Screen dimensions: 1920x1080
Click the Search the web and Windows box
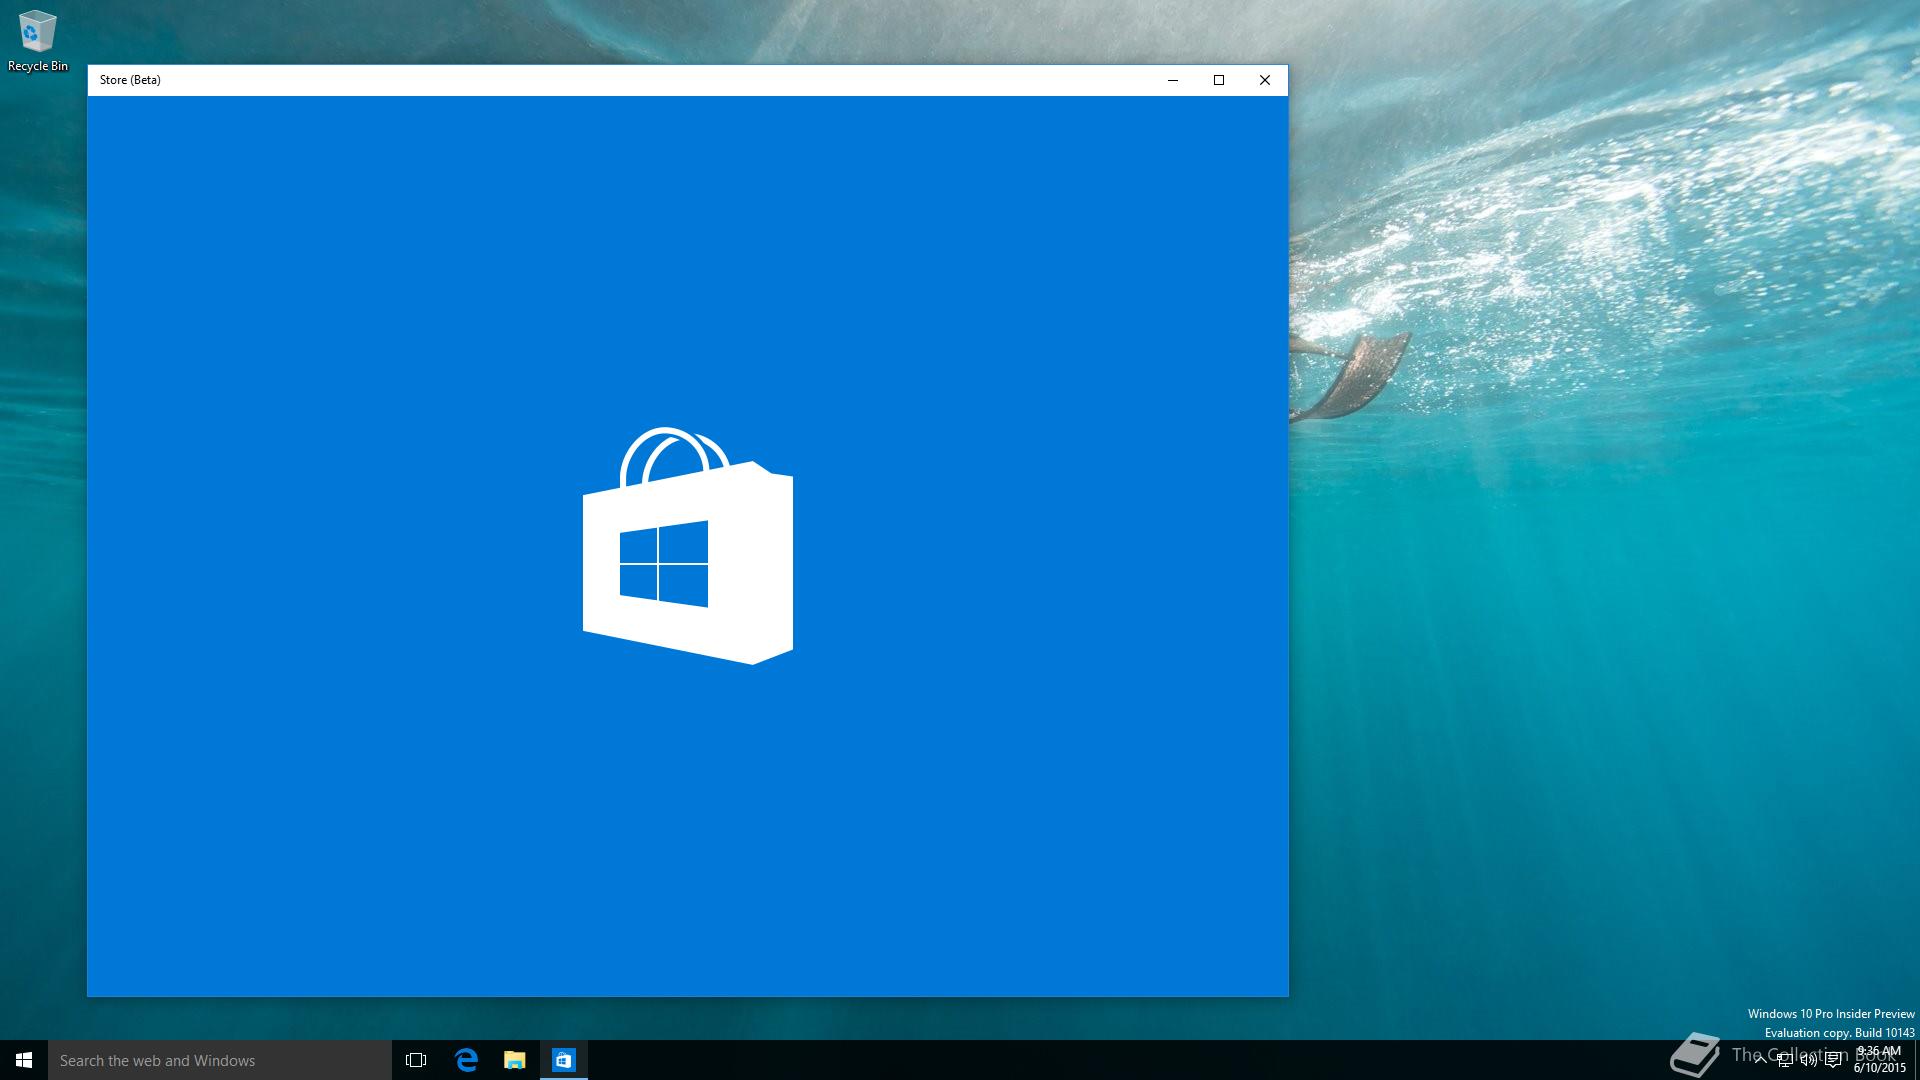click(220, 1060)
